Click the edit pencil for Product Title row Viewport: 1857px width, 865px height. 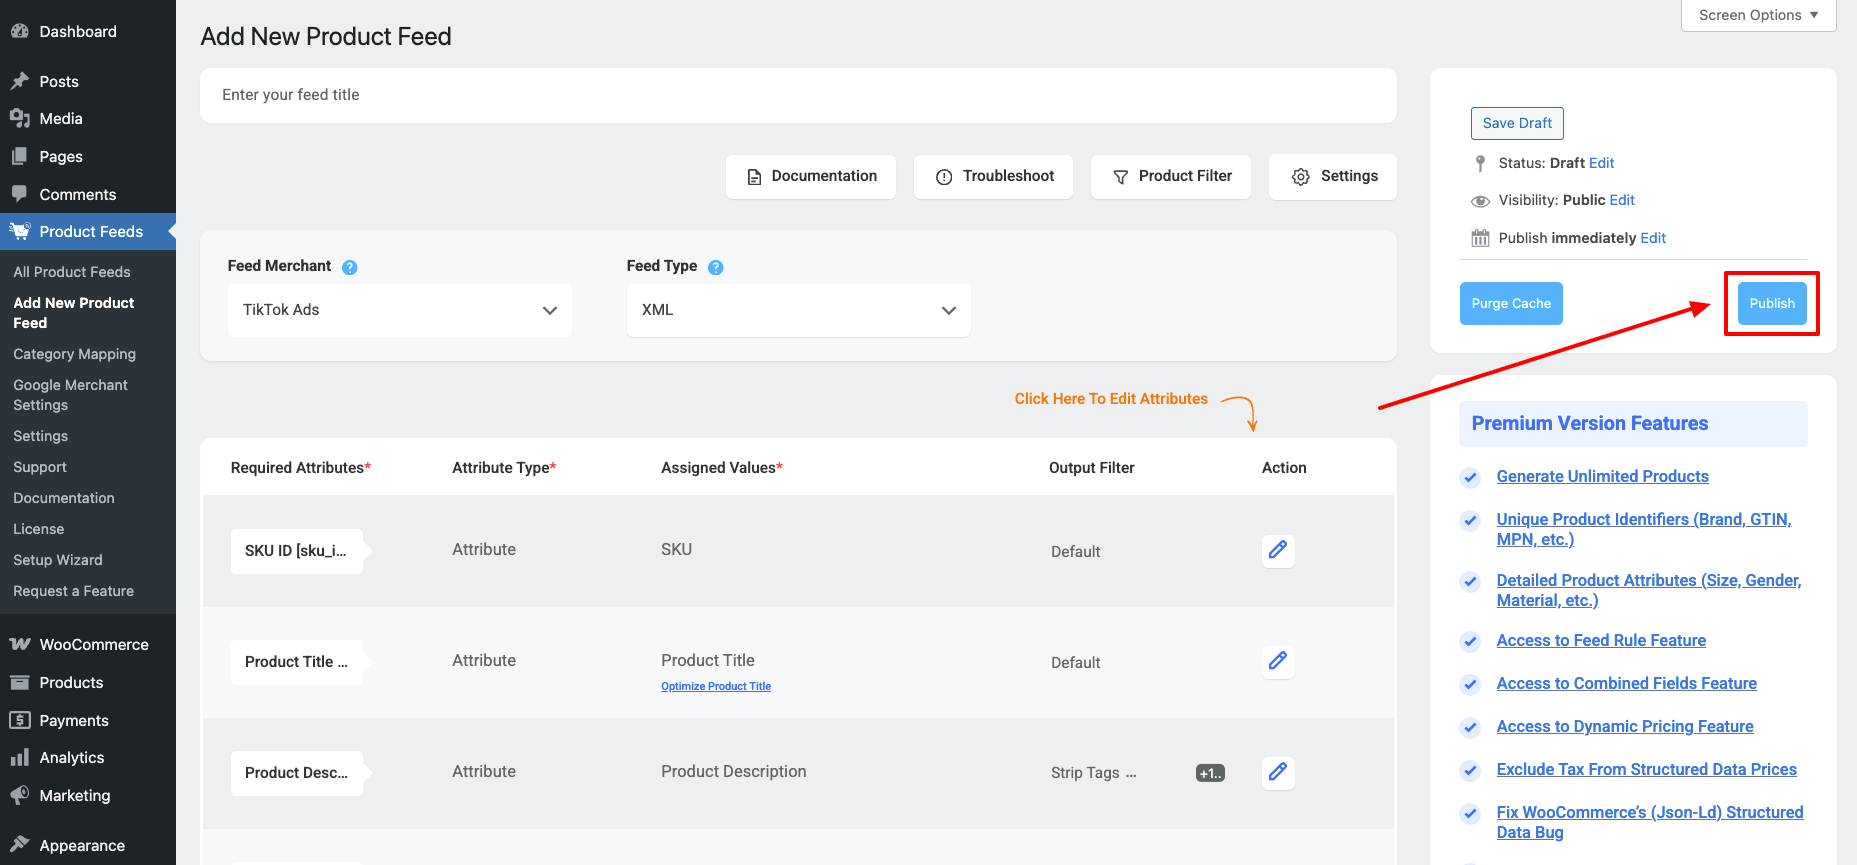(x=1278, y=661)
